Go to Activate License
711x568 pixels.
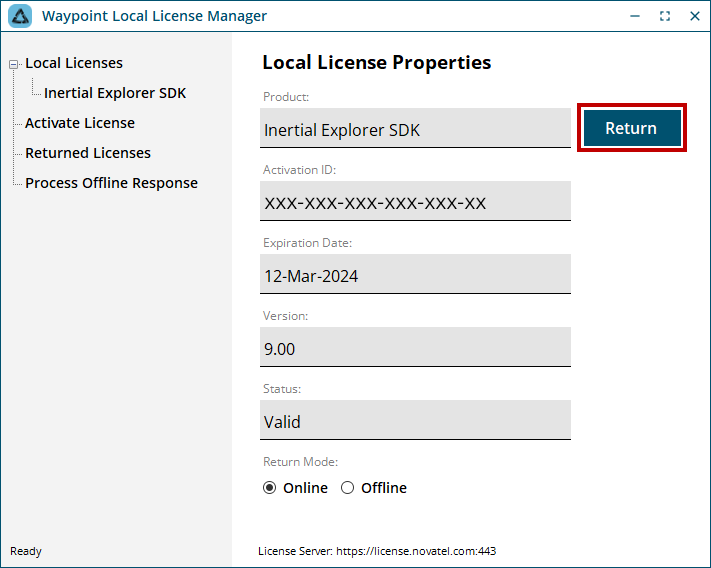pyautogui.click(x=80, y=123)
